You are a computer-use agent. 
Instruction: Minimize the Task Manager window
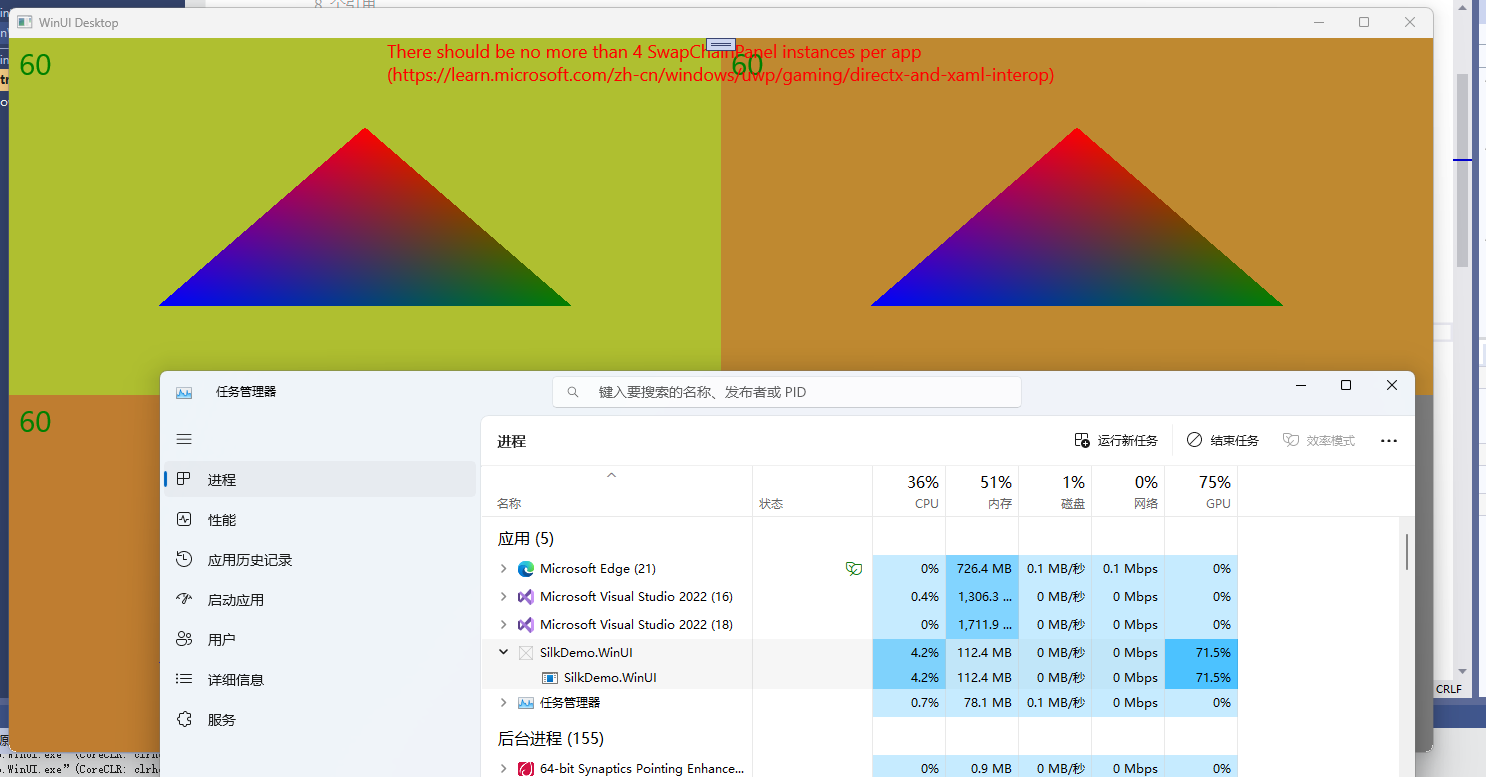point(1301,386)
